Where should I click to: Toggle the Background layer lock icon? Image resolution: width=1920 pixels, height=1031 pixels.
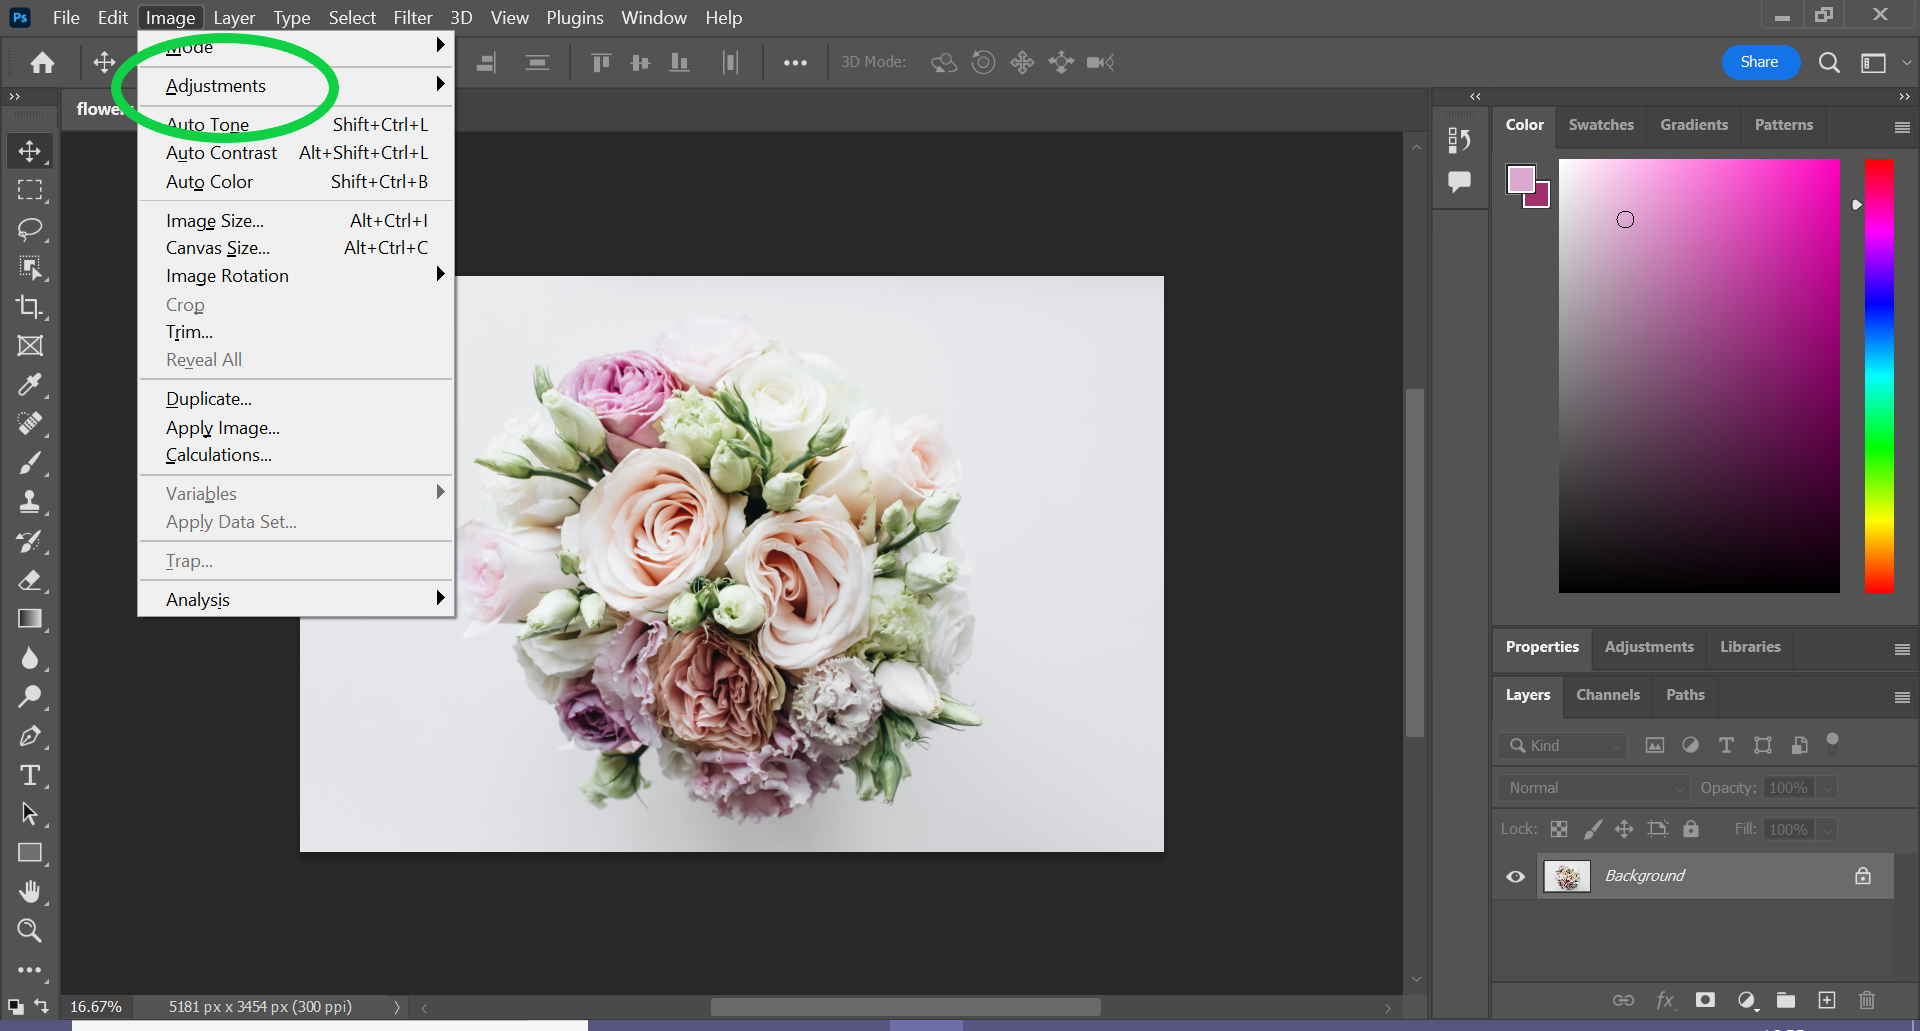(x=1863, y=876)
